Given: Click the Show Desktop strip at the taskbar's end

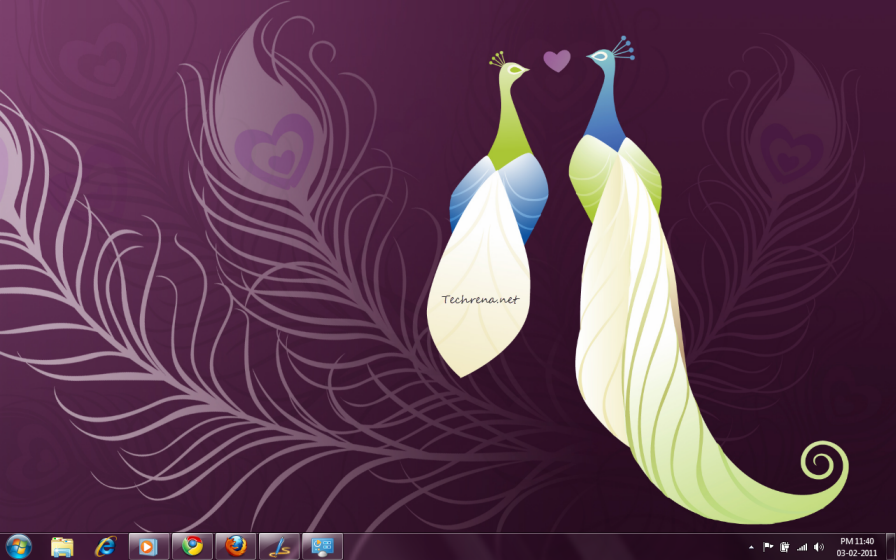Looking at the screenshot, I should tap(891, 547).
